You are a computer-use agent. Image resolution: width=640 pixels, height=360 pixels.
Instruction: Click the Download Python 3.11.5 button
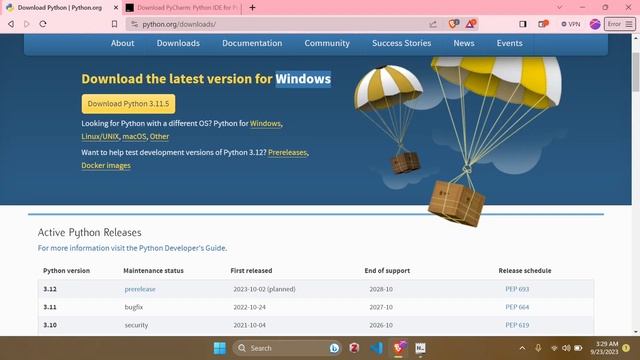click(128, 104)
